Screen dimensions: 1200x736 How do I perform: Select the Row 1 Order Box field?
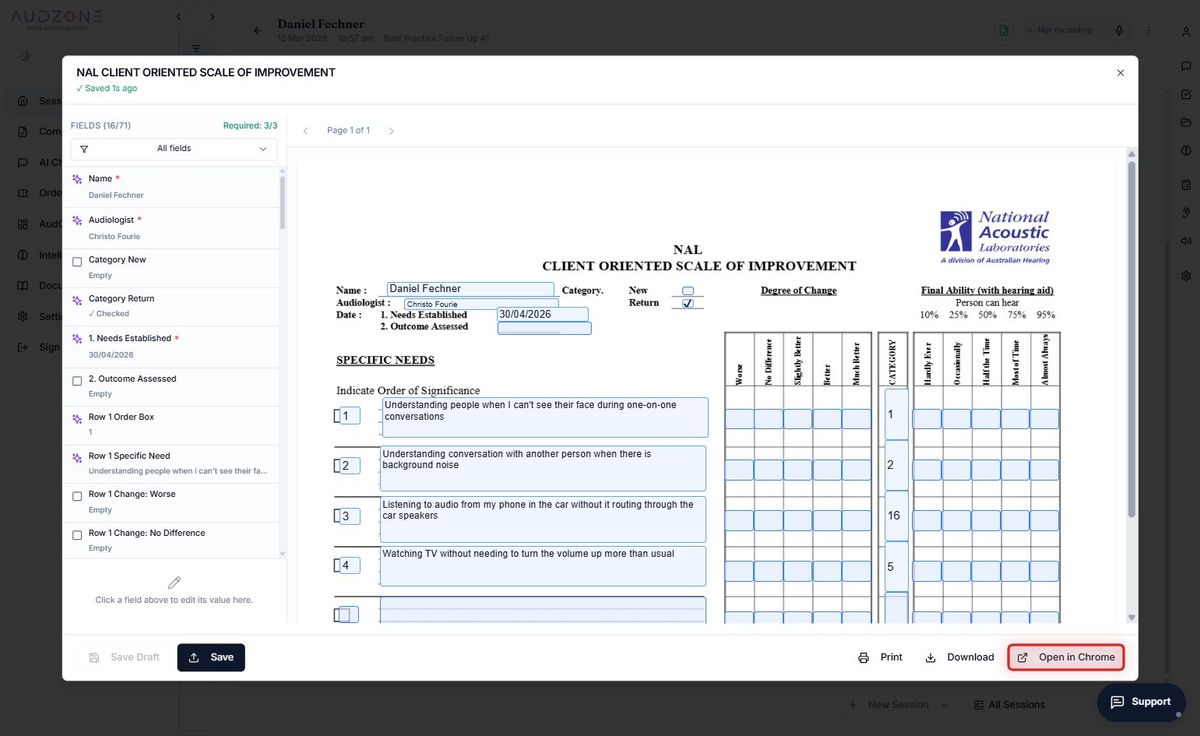170,424
